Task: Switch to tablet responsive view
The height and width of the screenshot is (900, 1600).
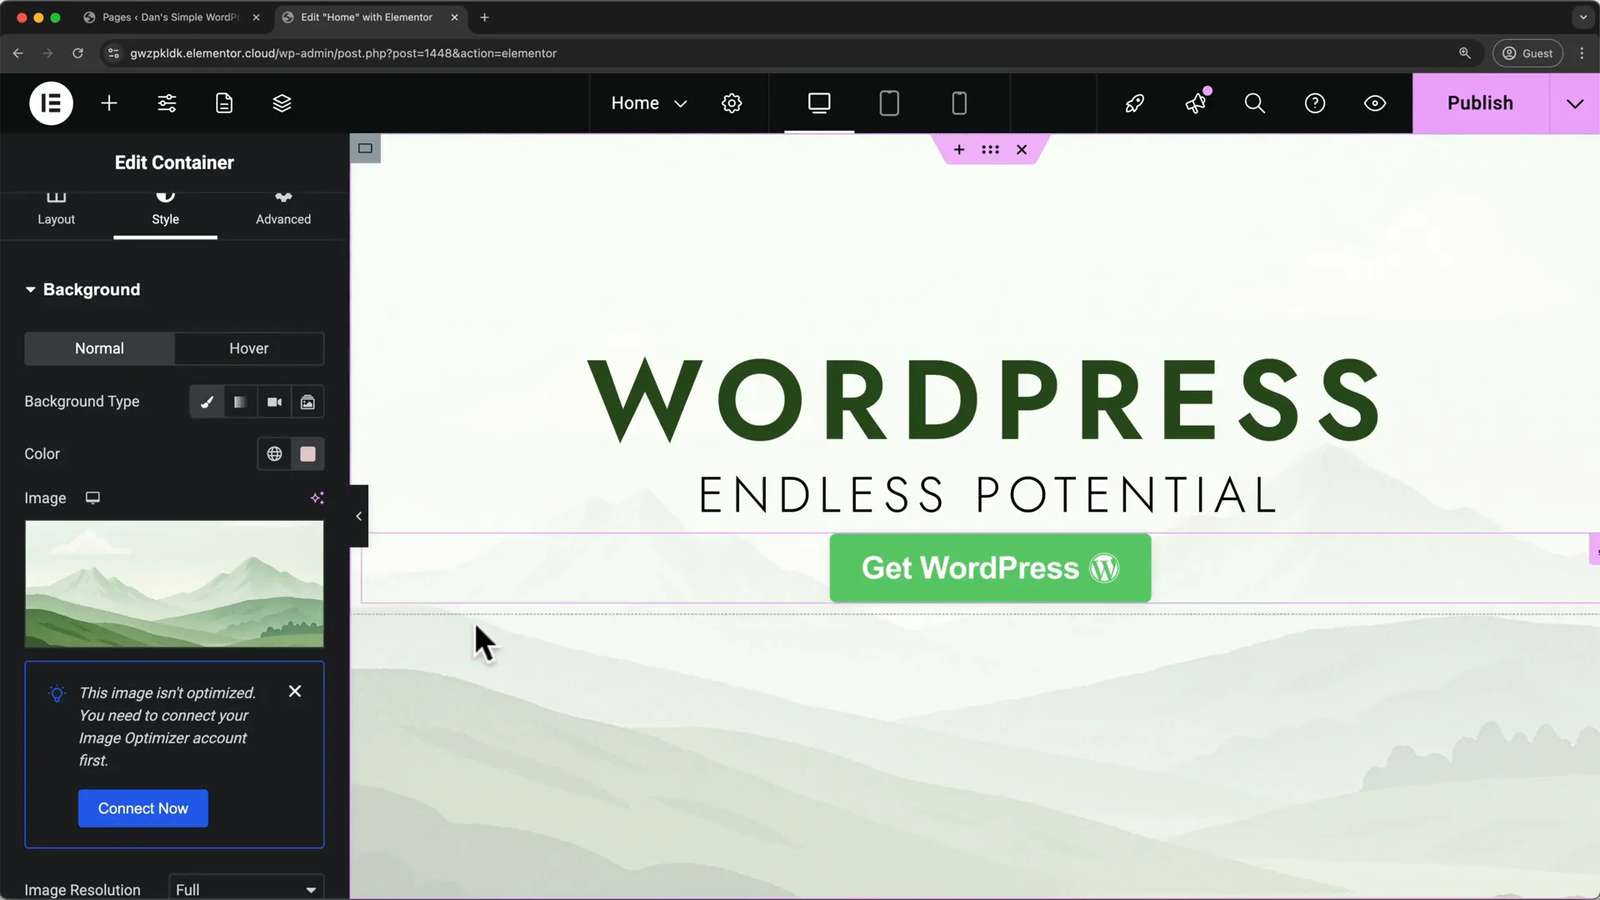Action: pos(889,103)
